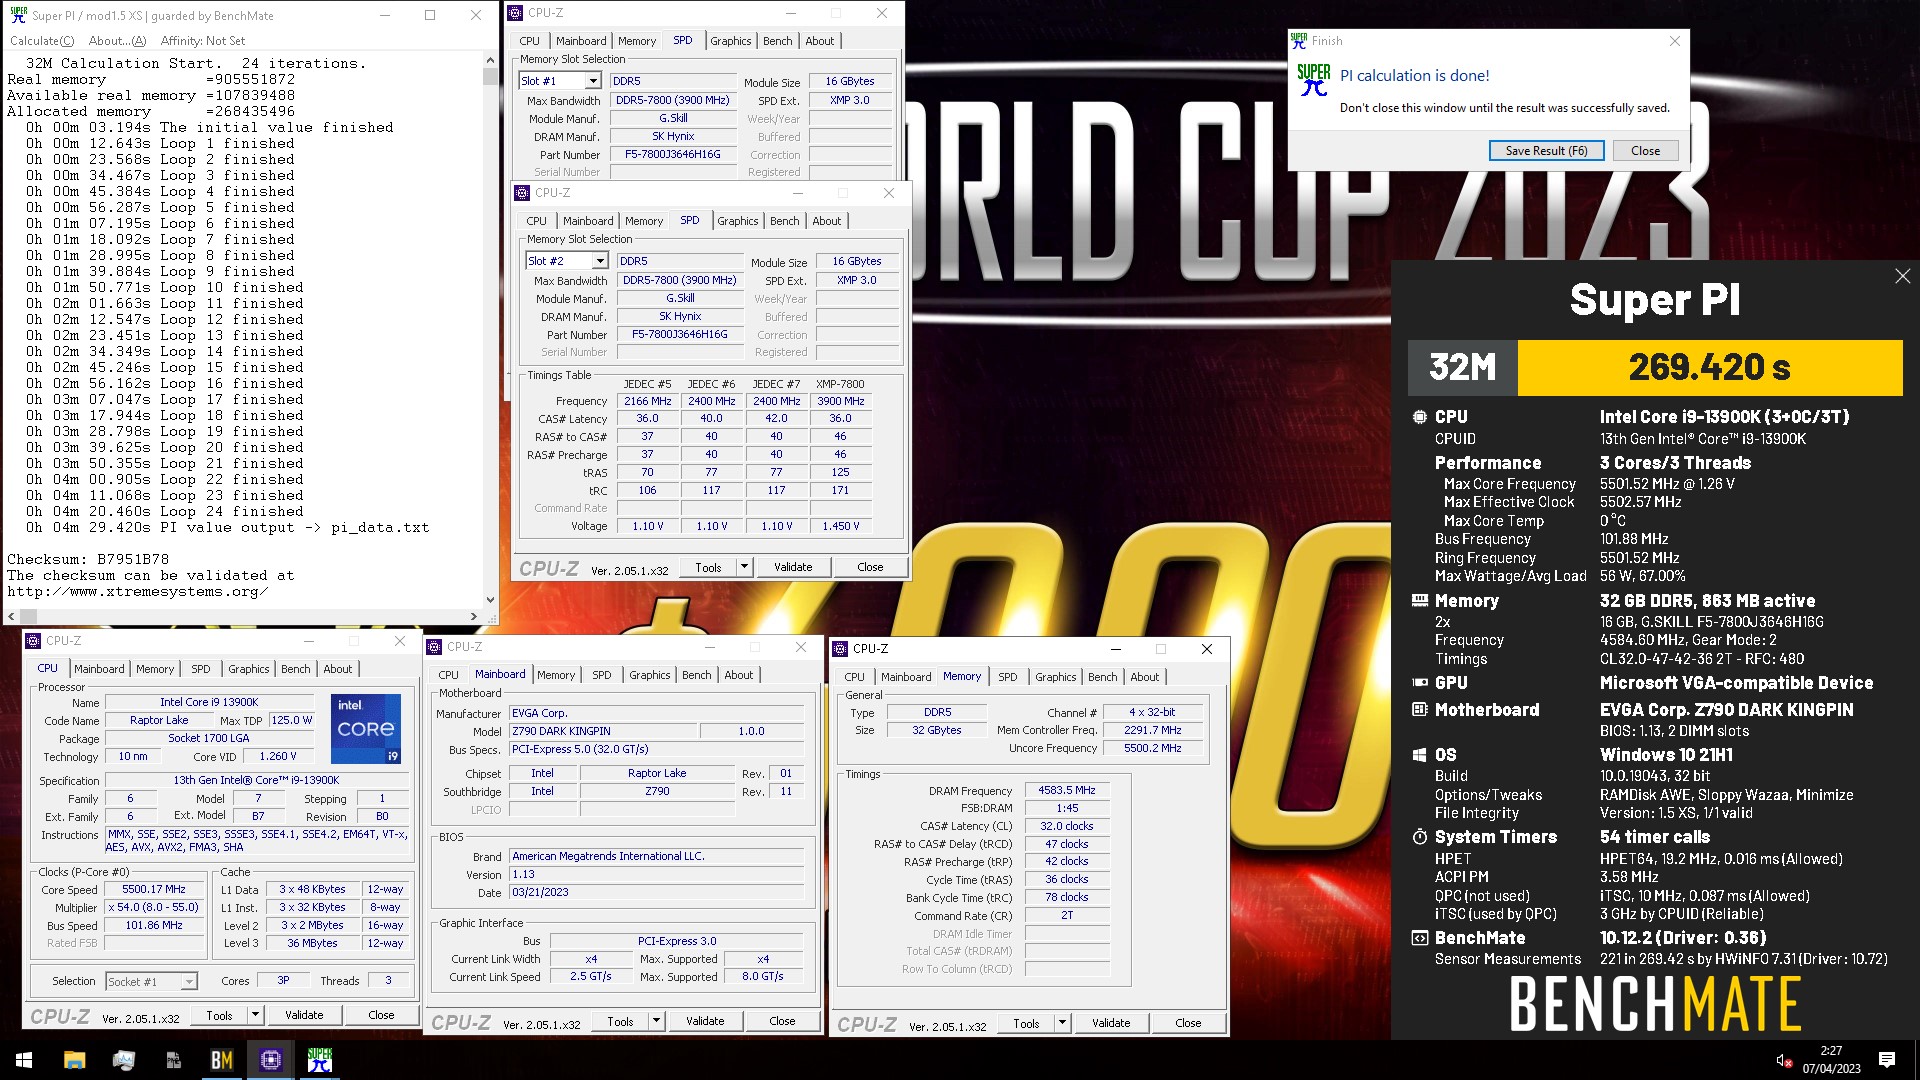The height and width of the screenshot is (1080, 1920).
Task: Click Super PI icon in Finish dialog
Action: (x=1313, y=80)
